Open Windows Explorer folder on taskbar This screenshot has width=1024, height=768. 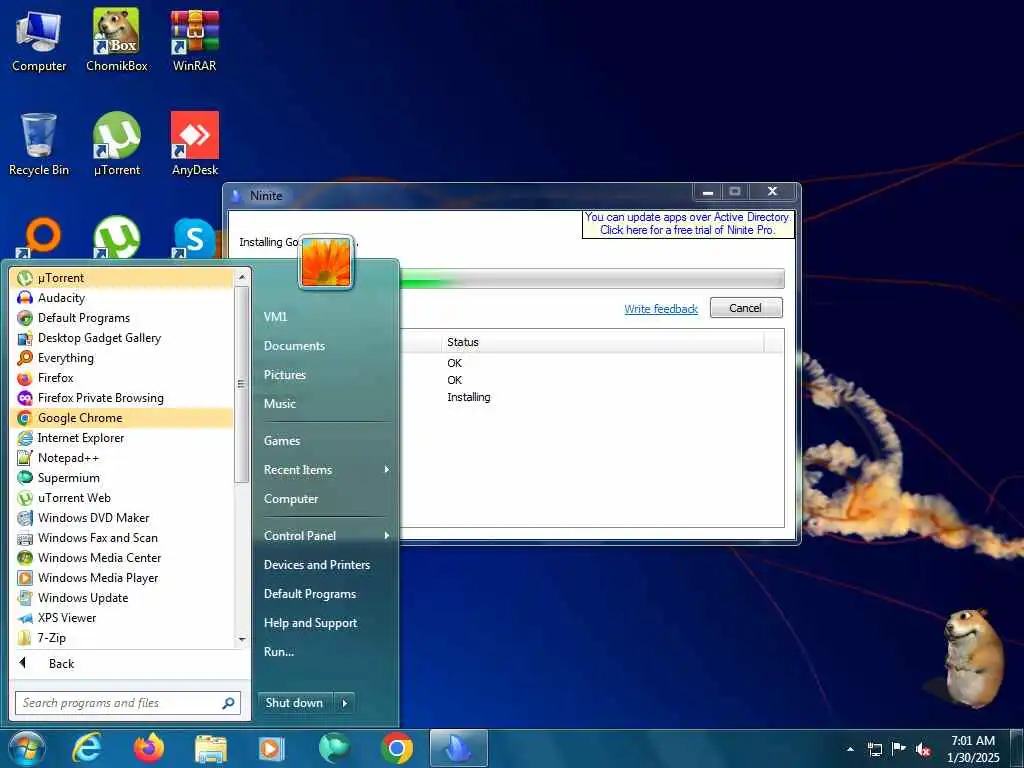(210, 749)
